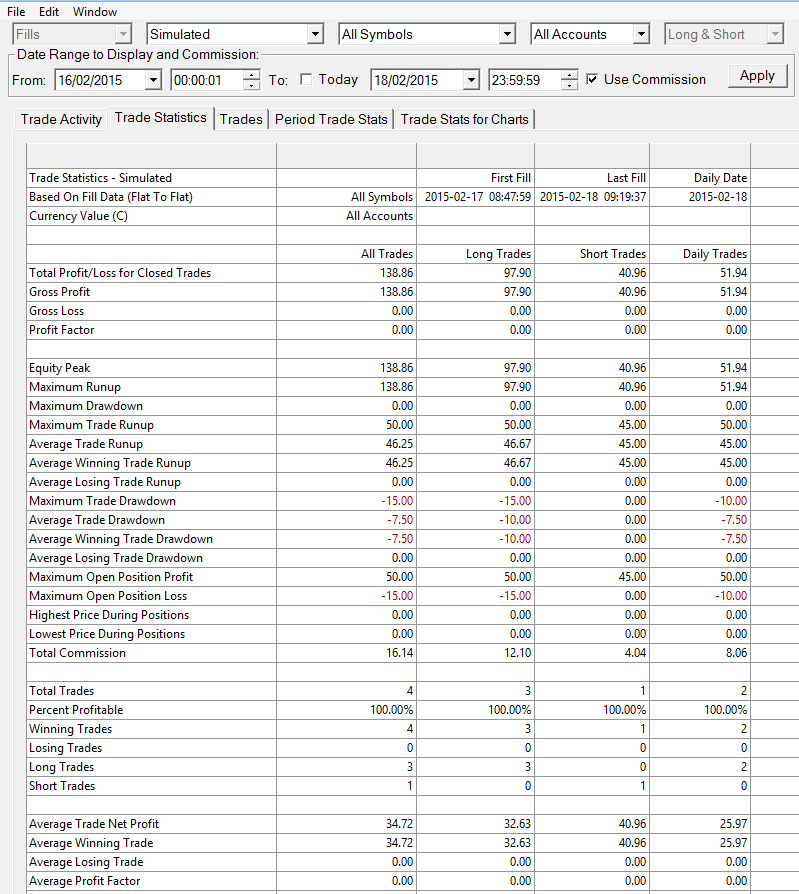Toggle the Today checkbox
This screenshot has width=799, height=894.
(306, 79)
